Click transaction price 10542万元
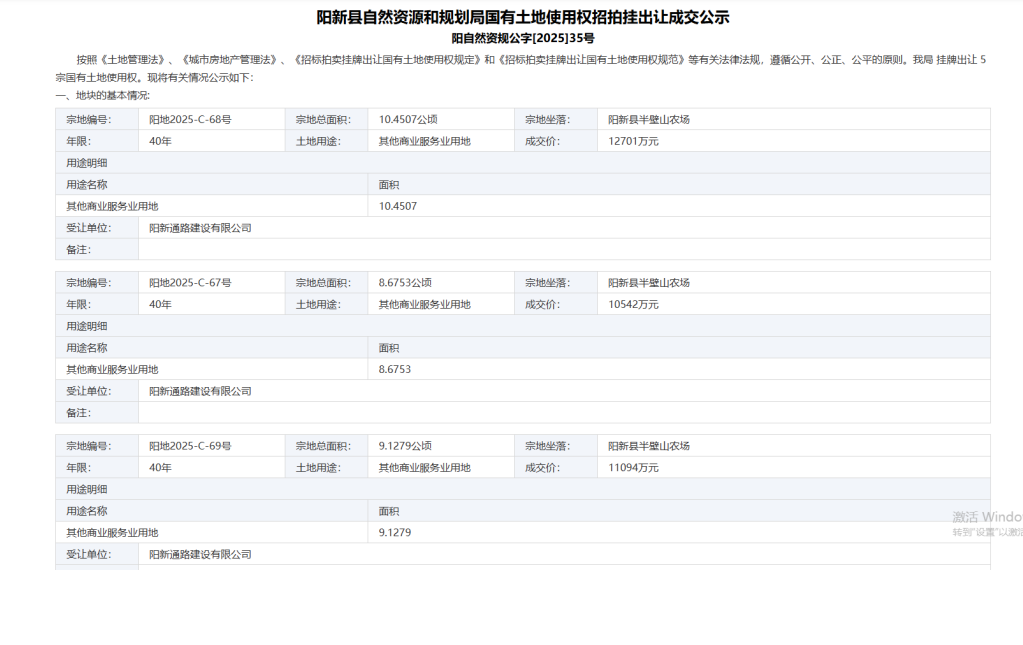The width and height of the screenshot is (1023, 645). point(633,304)
